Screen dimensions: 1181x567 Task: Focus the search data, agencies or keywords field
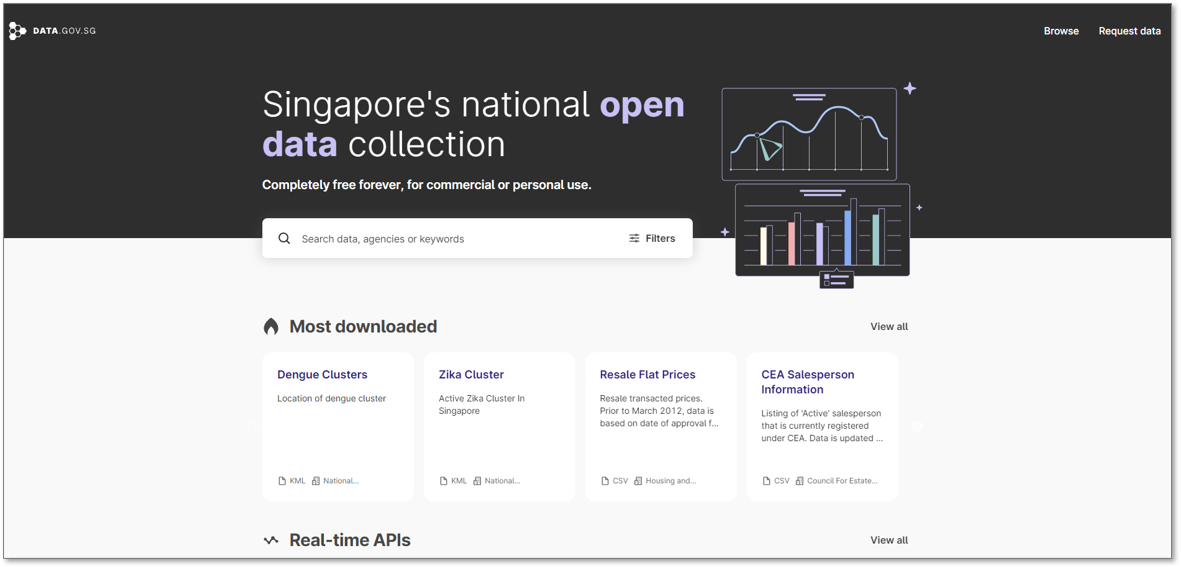click(459, 239)
